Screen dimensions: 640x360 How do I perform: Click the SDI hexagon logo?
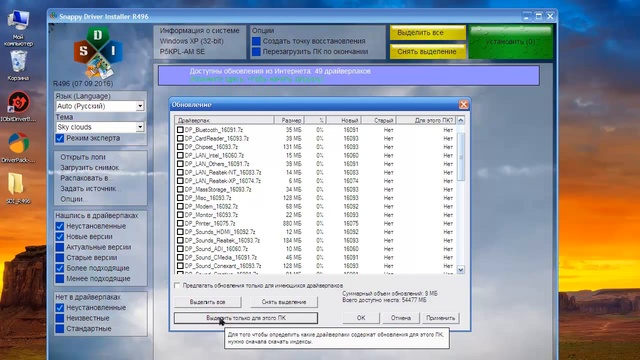pyautogui.click(x=98, y=52)
